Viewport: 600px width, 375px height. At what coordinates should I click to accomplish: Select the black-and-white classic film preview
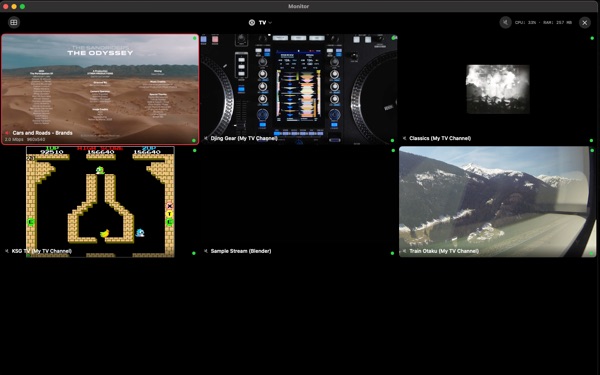tap(498, 89)
